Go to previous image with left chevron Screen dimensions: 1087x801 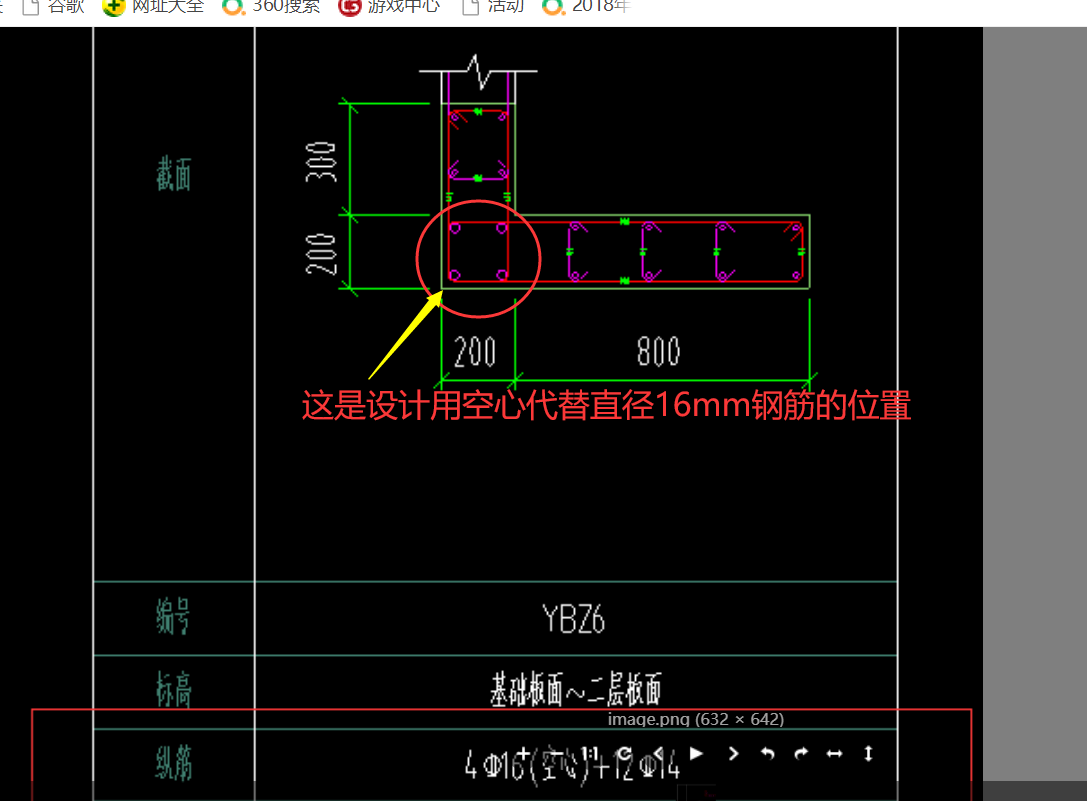pos(659,753)
